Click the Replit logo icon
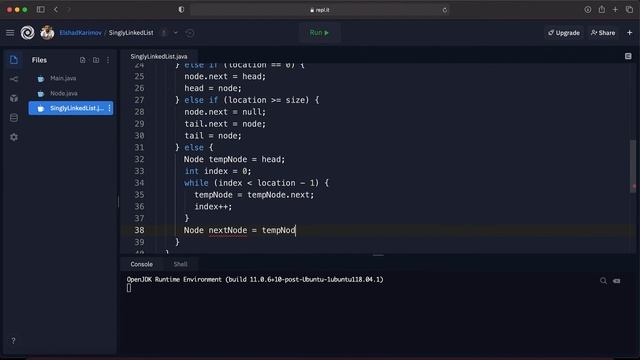The height and width of the screenshot is (360, 640). [27, 33]
